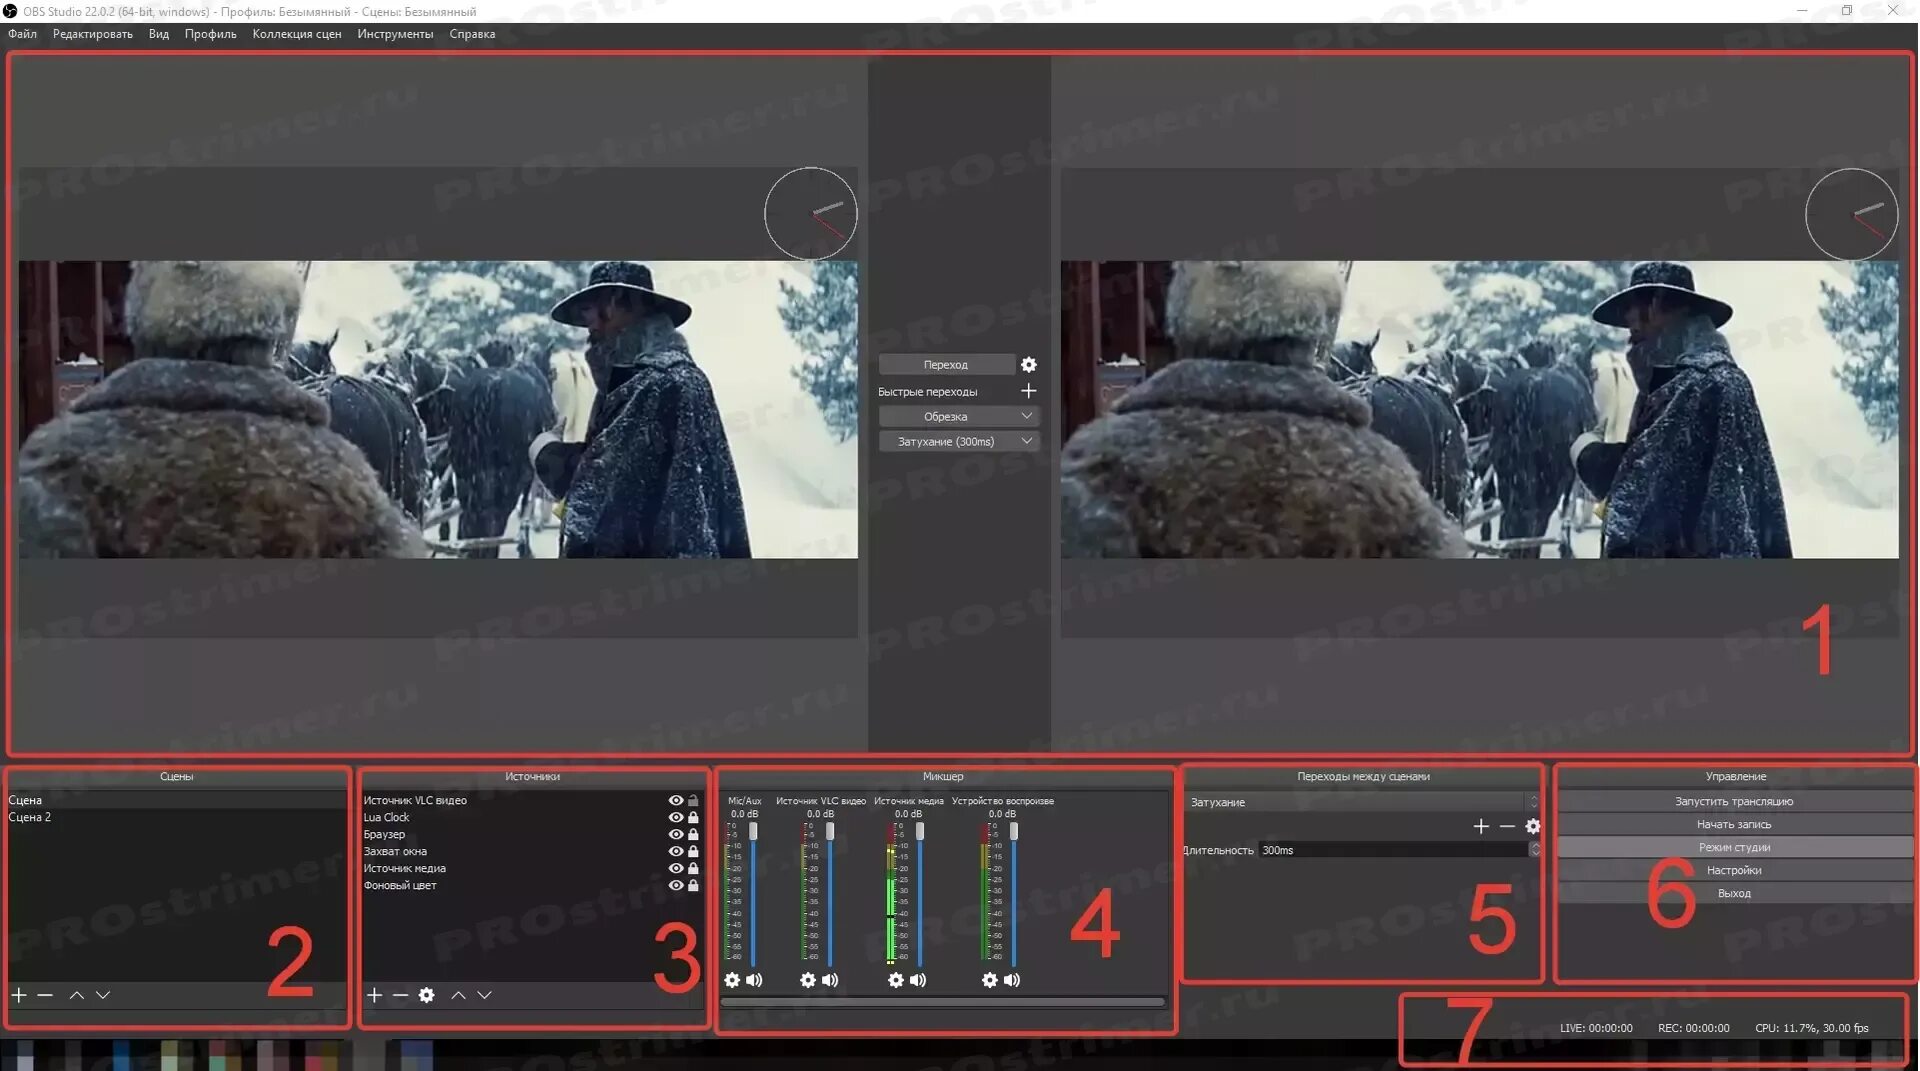The width and height of the screenshot is (1920, 1071).
Task: Open the Затухание transition type combo box
Action: click(x=1361, y=802)
